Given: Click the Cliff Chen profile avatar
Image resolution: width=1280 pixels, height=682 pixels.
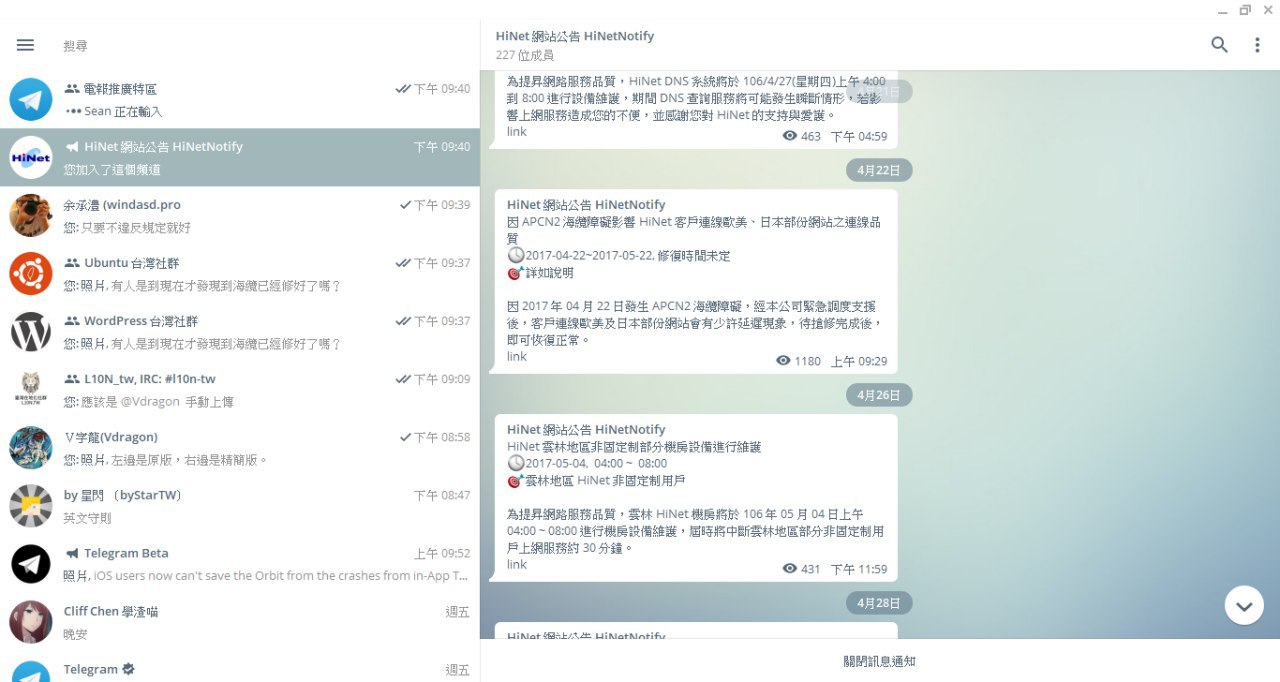Looking at the screenshot, I should click(x=31, y=621).
